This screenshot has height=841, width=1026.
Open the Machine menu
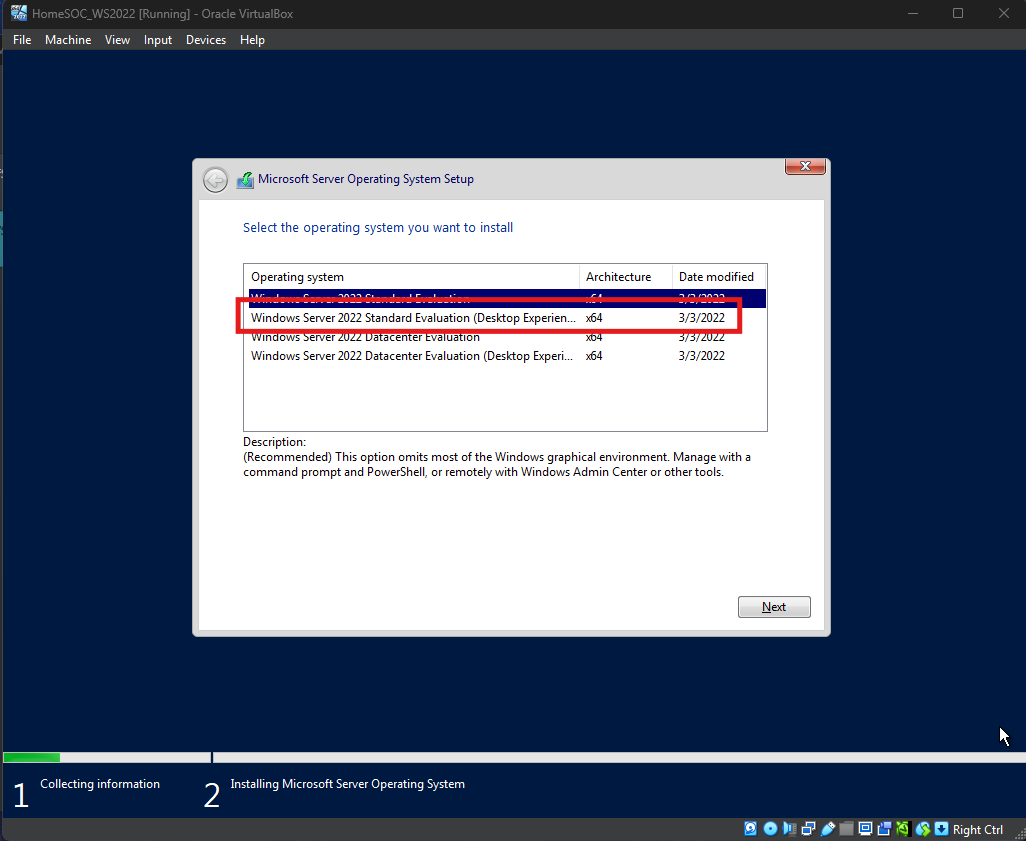coord(68,40)
